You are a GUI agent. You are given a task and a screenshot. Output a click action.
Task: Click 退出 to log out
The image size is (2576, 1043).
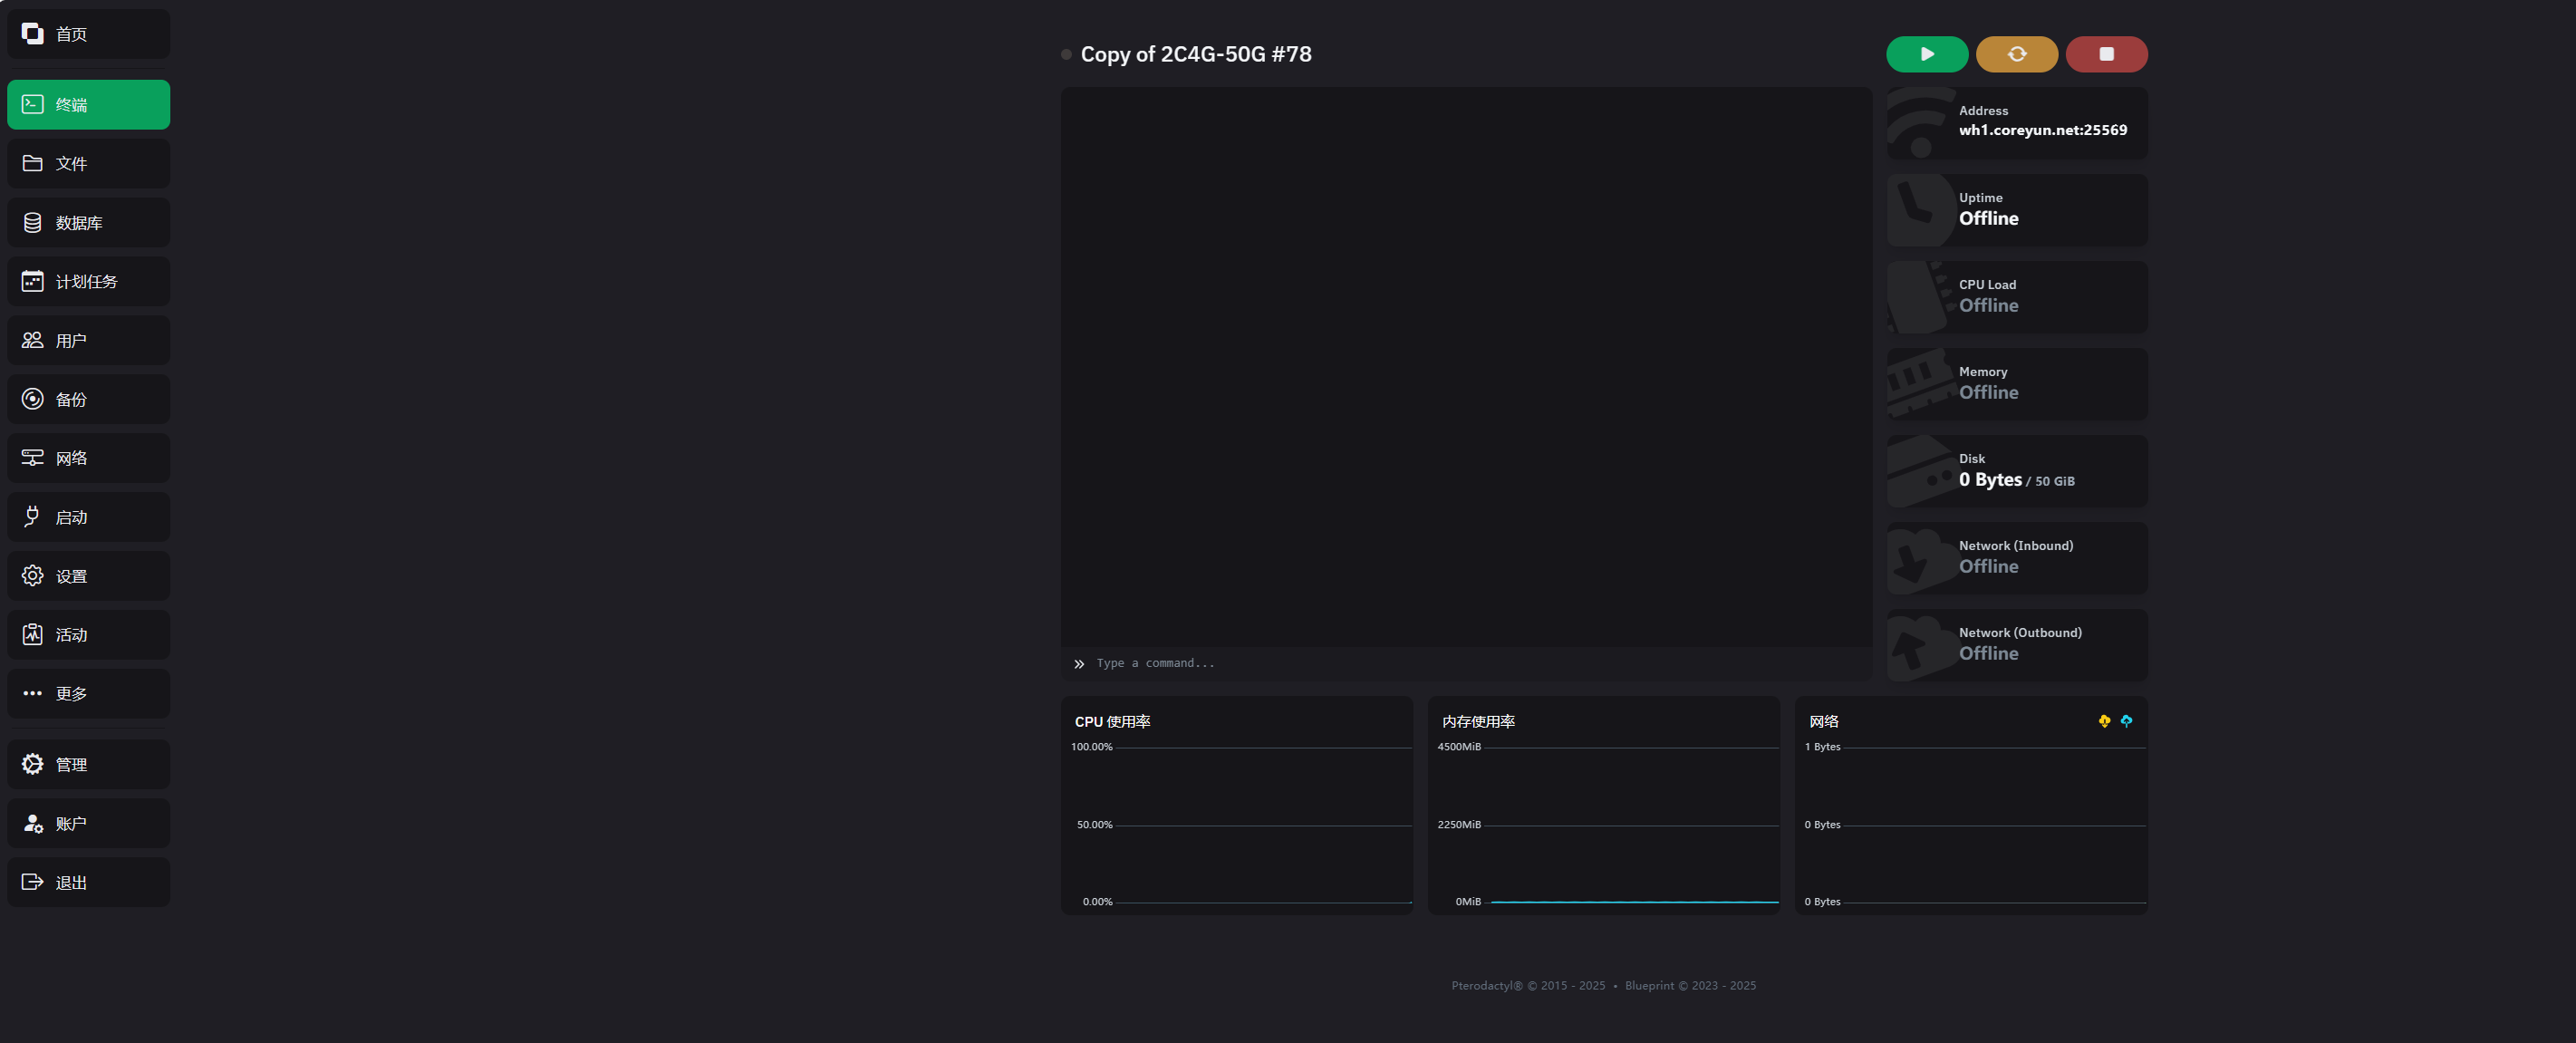pyautogui.click(x=88, y=882)
